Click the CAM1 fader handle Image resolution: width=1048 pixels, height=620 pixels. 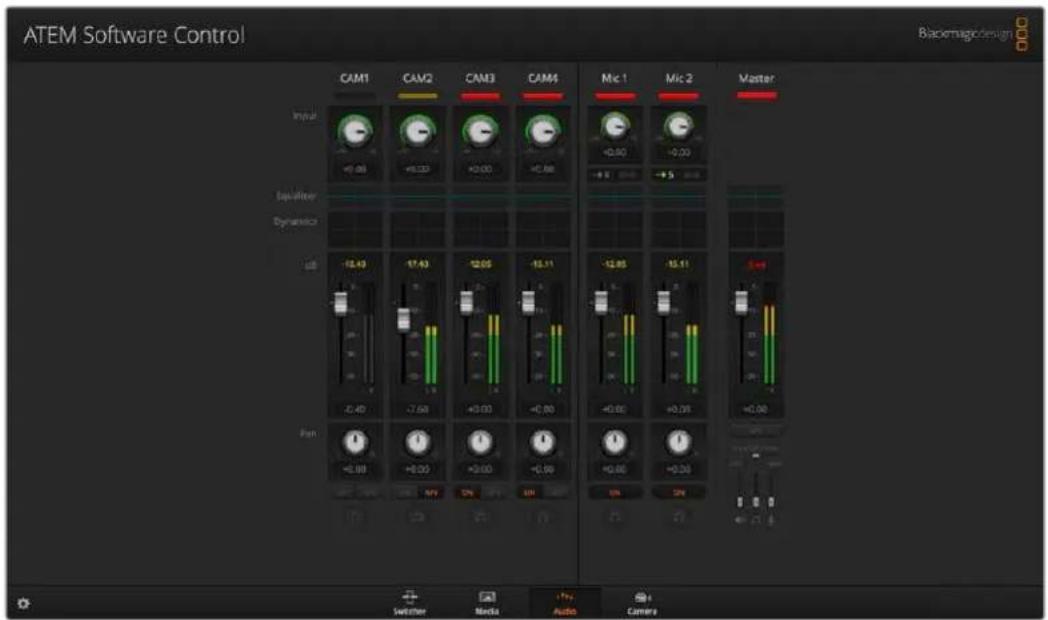tap(341, 303)
